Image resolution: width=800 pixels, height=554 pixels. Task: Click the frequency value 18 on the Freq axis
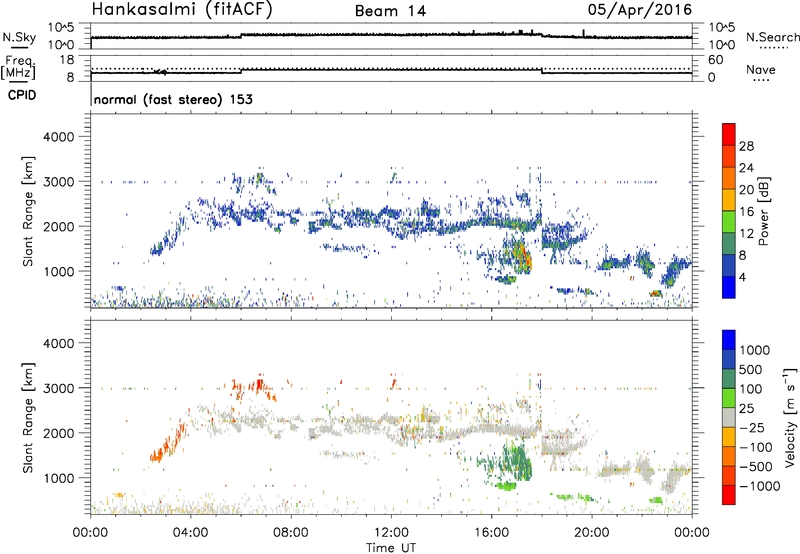pyautogui.click(x=68, y=60)
